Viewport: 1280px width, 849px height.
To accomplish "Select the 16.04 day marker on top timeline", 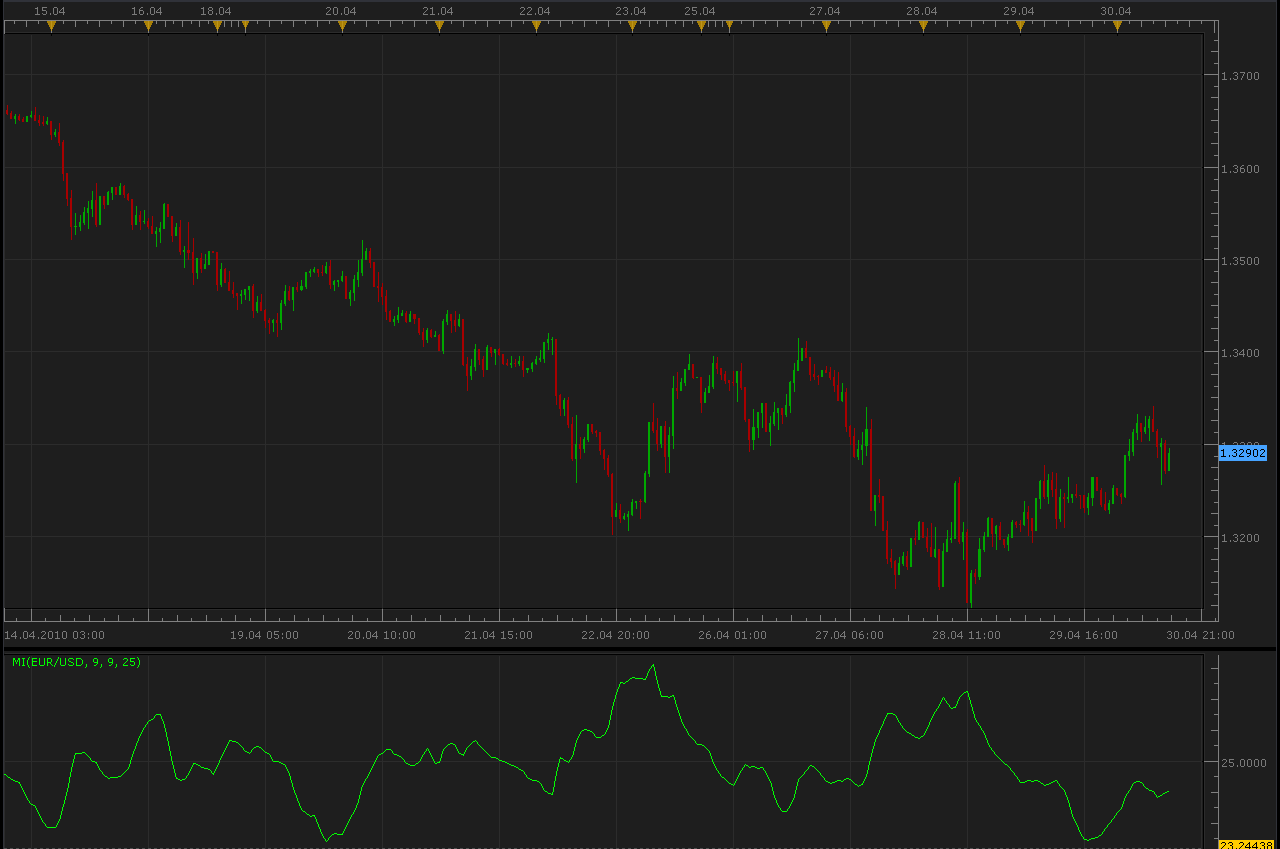I will [x=148, y=27].
